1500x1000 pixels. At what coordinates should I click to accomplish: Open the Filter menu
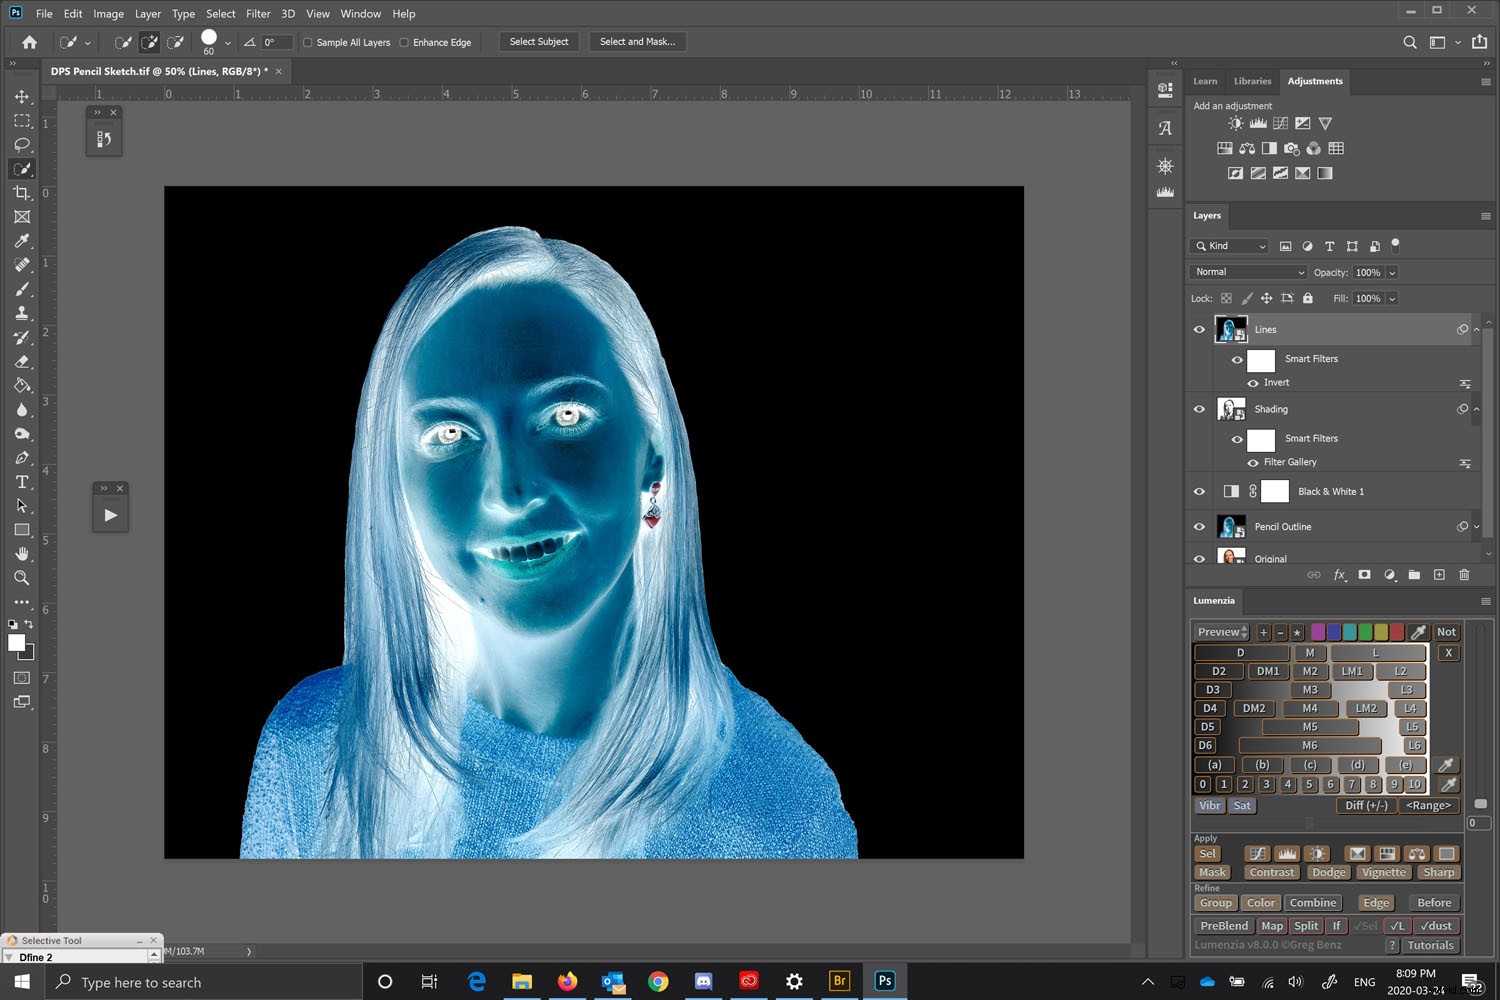(258, 13)
